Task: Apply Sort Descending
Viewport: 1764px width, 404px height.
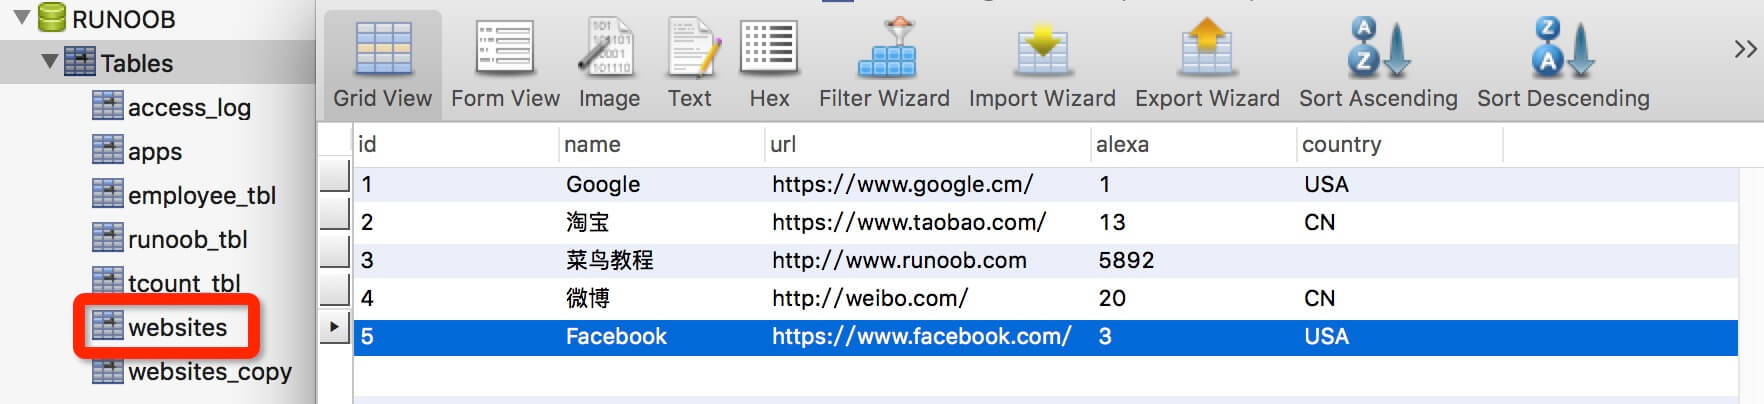Action: click(1563, 64)
